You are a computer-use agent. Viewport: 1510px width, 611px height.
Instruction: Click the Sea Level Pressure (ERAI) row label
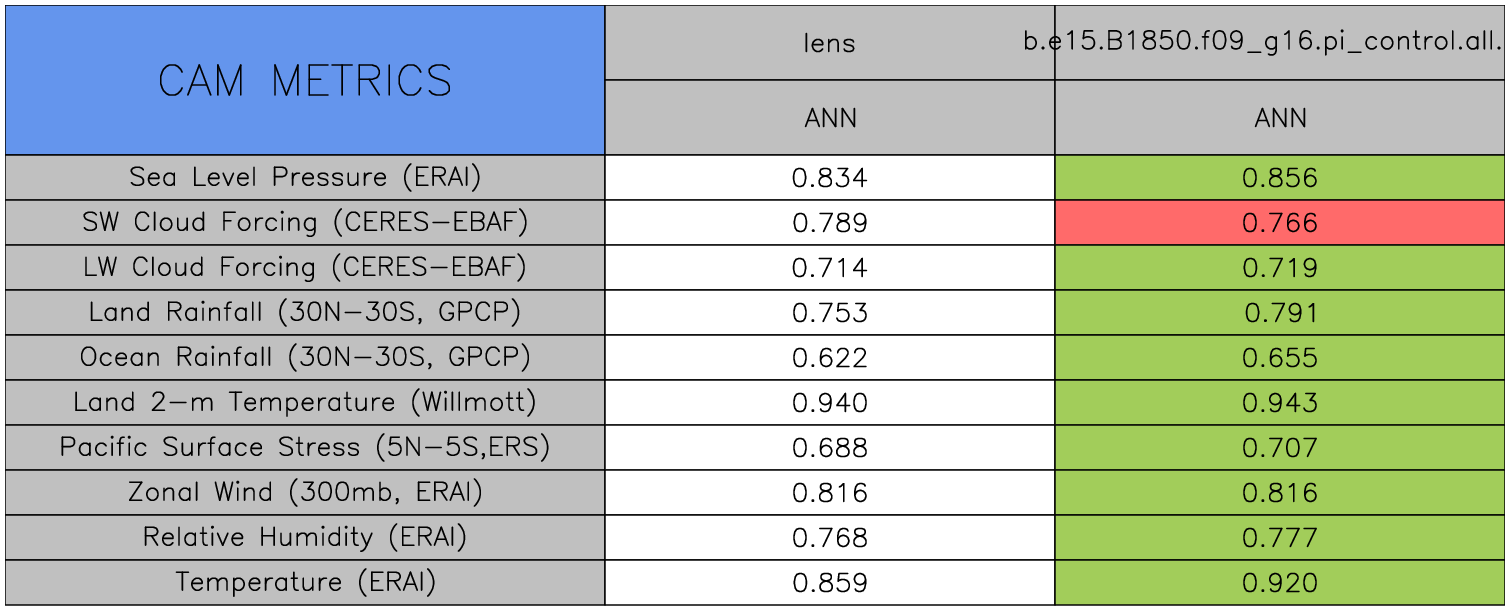pyautogui.click(x=305, y=178)
